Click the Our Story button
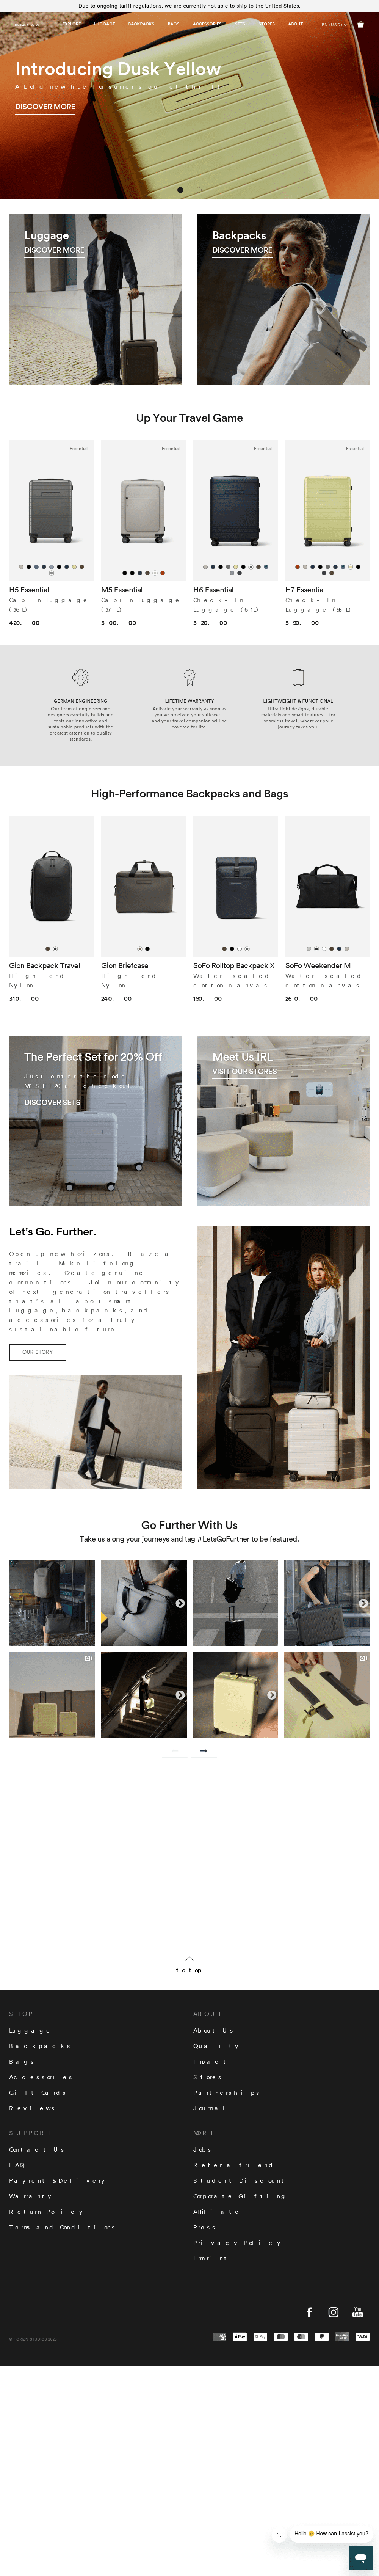Viewport: 379px width, 2576px height. 38,1352
